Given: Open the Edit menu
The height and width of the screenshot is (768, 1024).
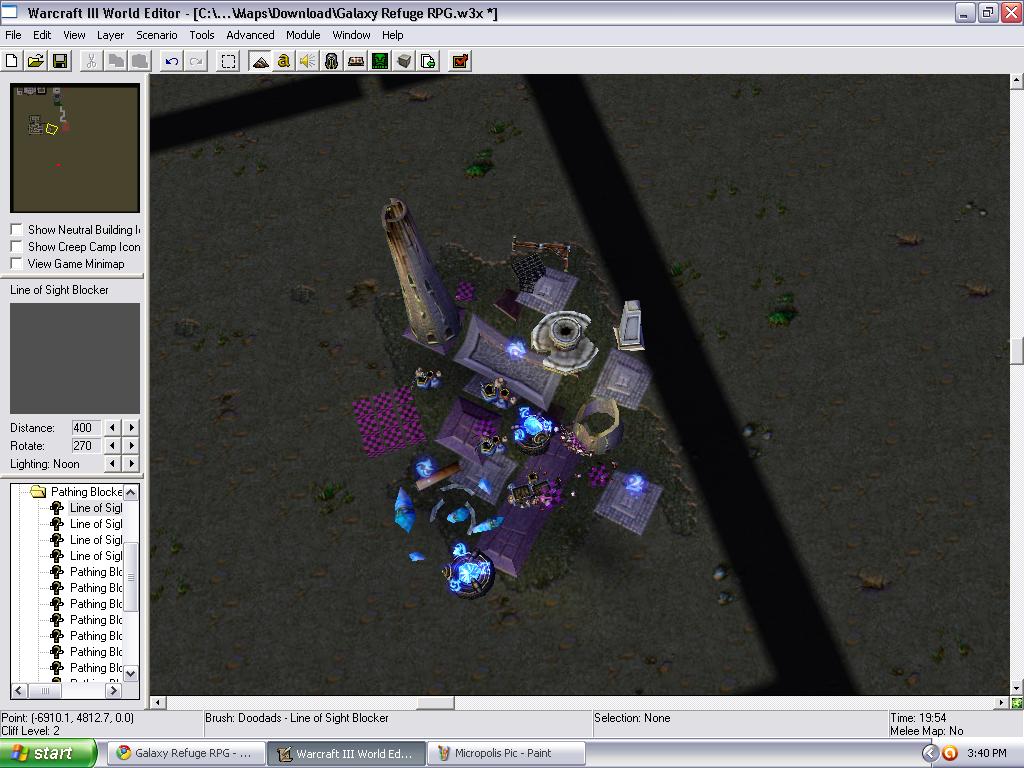Looking at the screenshot, I should click(42, 35).
